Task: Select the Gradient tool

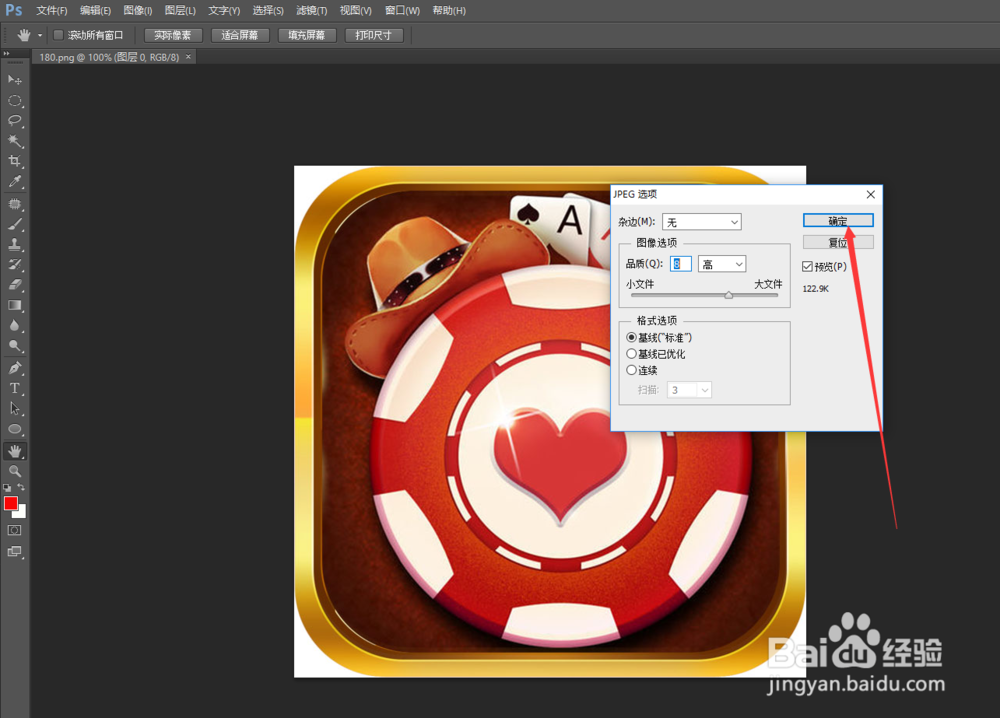Action: pos(15,305)
